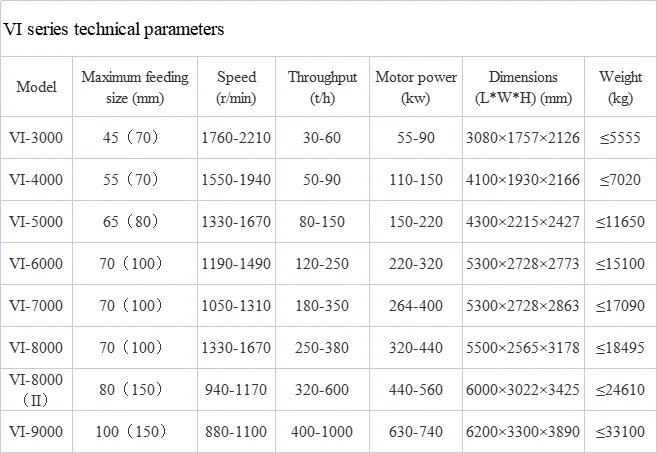This screenshot has height=453, width=657.
Task: Select the 1760-2210 speed value
Action: coord(236,137)
